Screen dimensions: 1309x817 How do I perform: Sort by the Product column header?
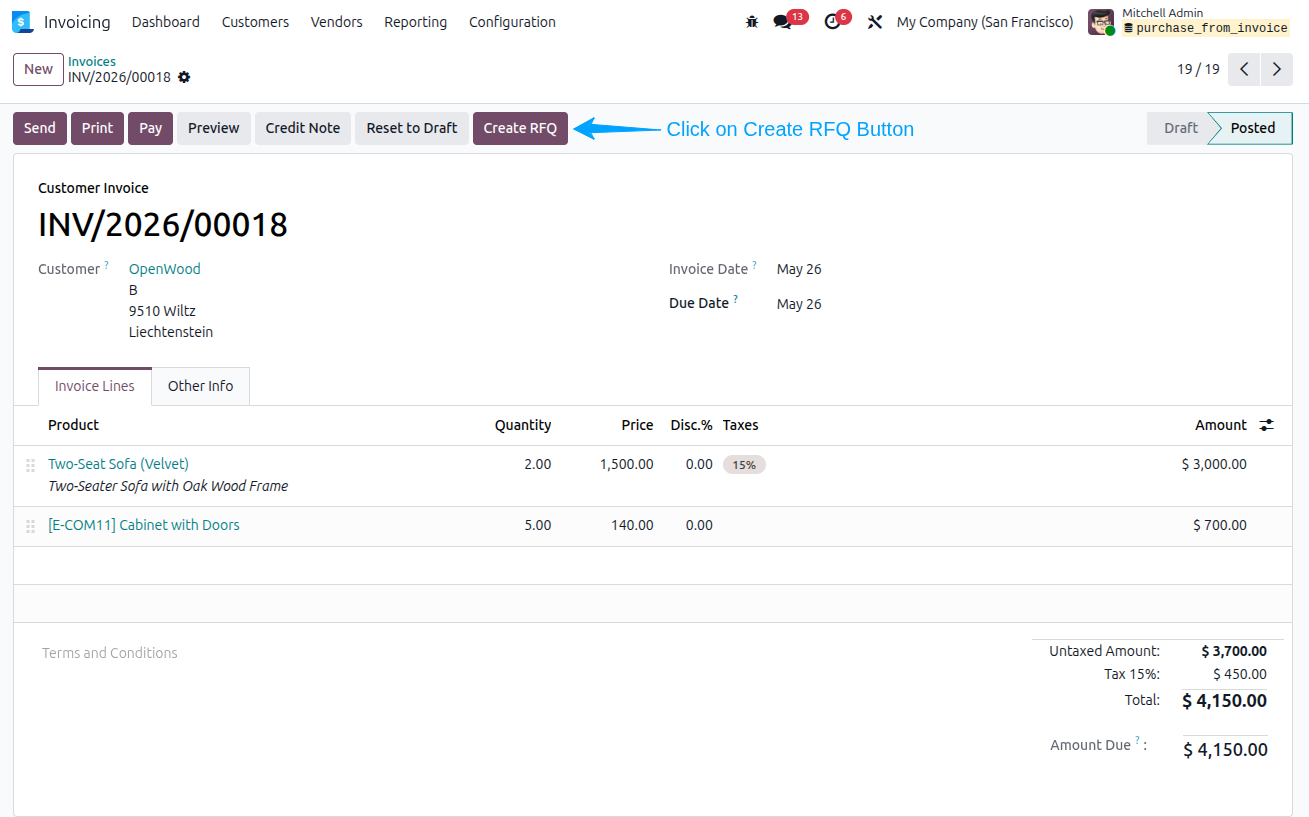tap(74, 425)
